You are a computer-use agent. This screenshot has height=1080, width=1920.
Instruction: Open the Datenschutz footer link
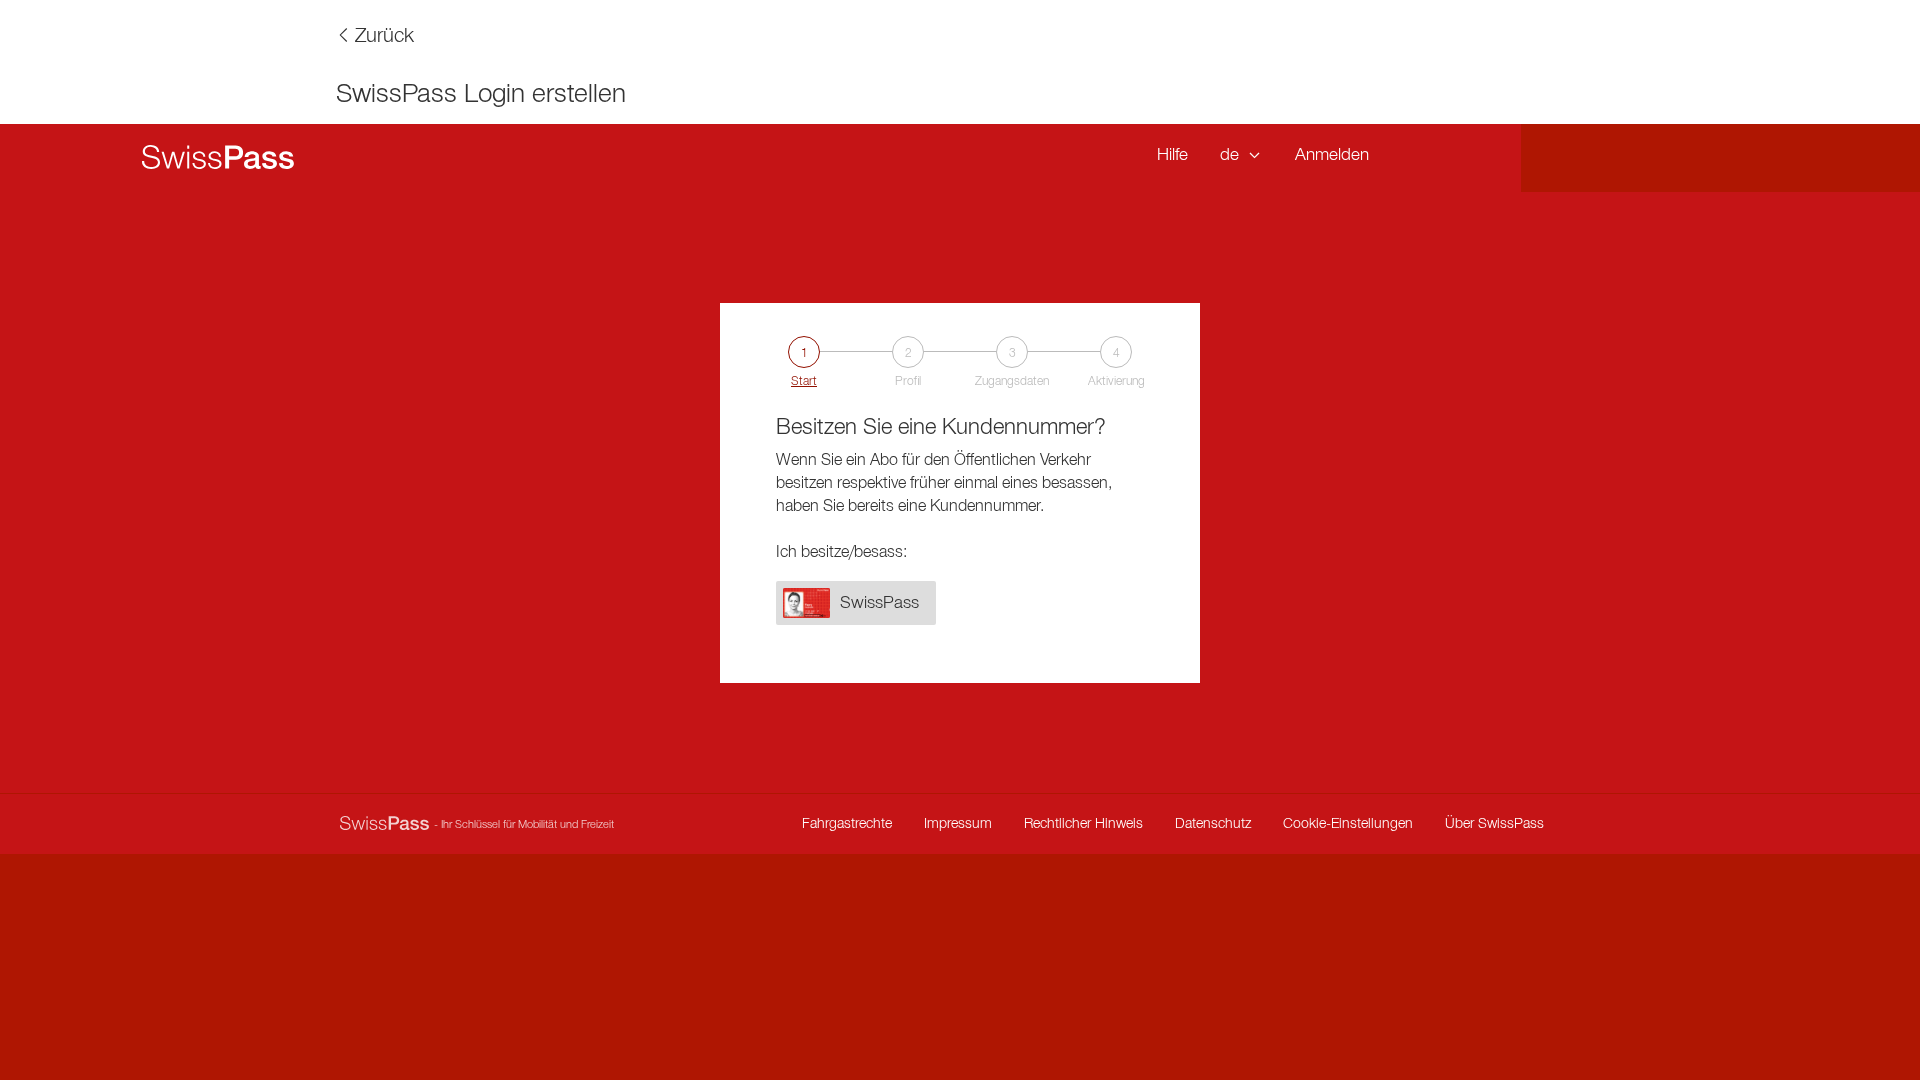tap(1213, 824)
